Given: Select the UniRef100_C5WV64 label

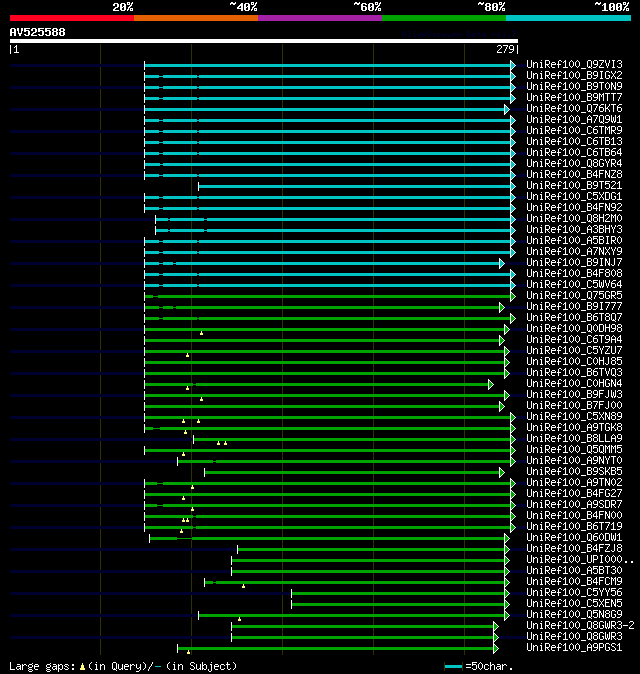Looking at the screenshot, I should pos(574,285).
